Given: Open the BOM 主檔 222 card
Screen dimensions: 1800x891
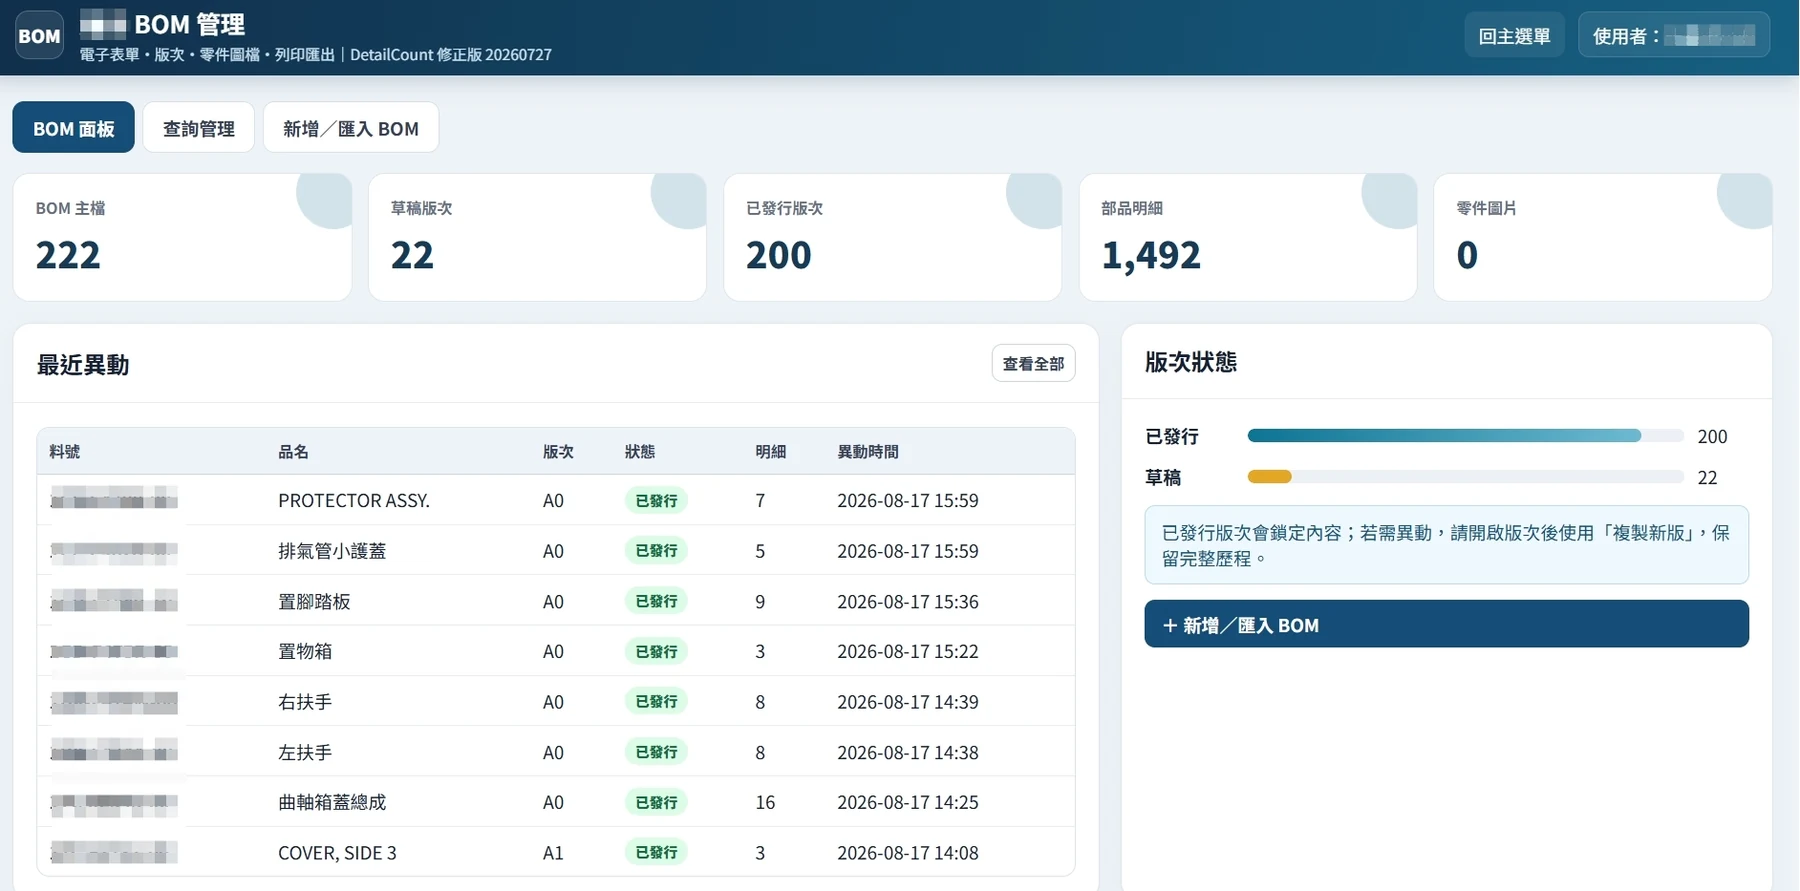Looking at the screenshot, I should [x=182, y=237].
